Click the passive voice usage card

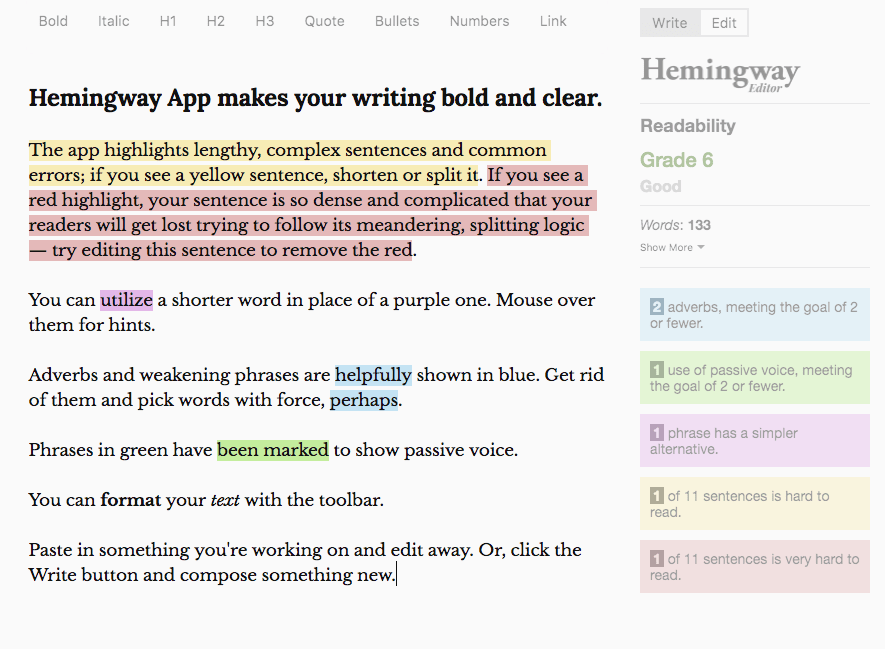click(754, 377)
